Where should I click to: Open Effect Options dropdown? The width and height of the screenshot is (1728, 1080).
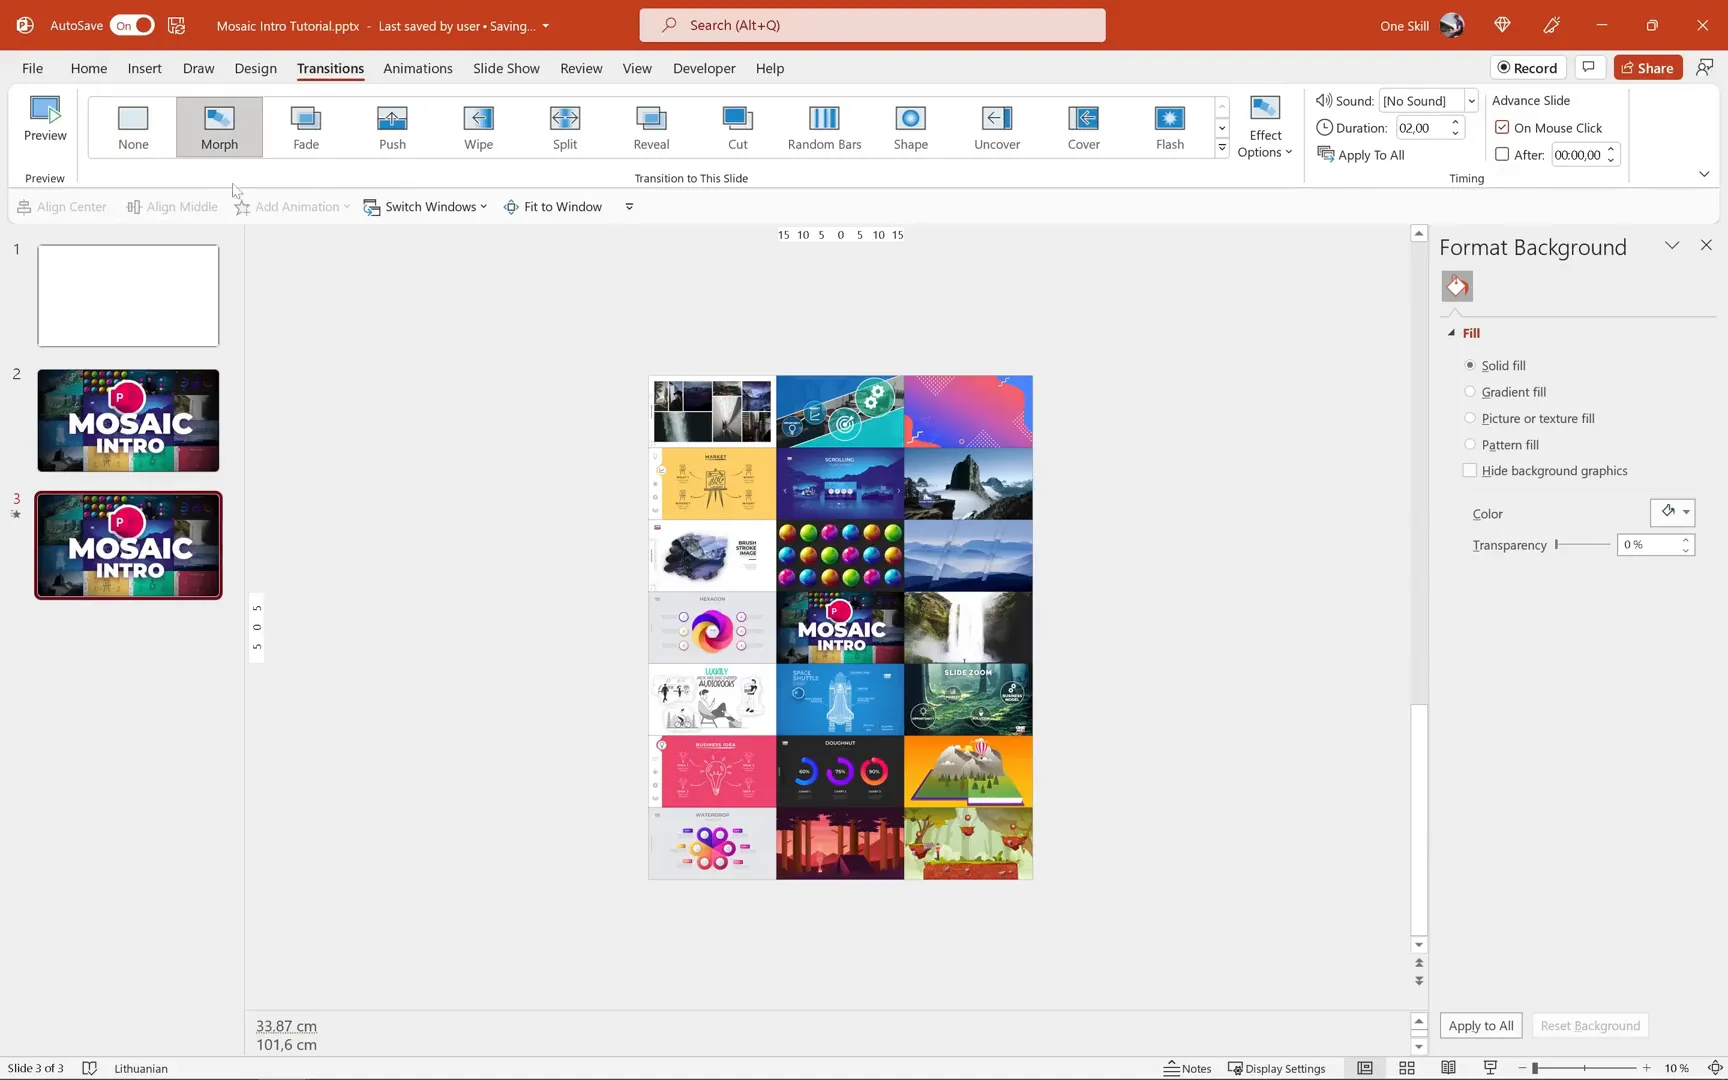pyautogui.click(x=1265, y=127)
